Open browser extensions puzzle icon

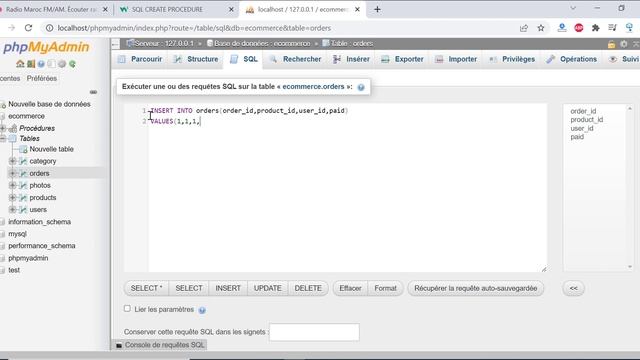coord(596,28)
